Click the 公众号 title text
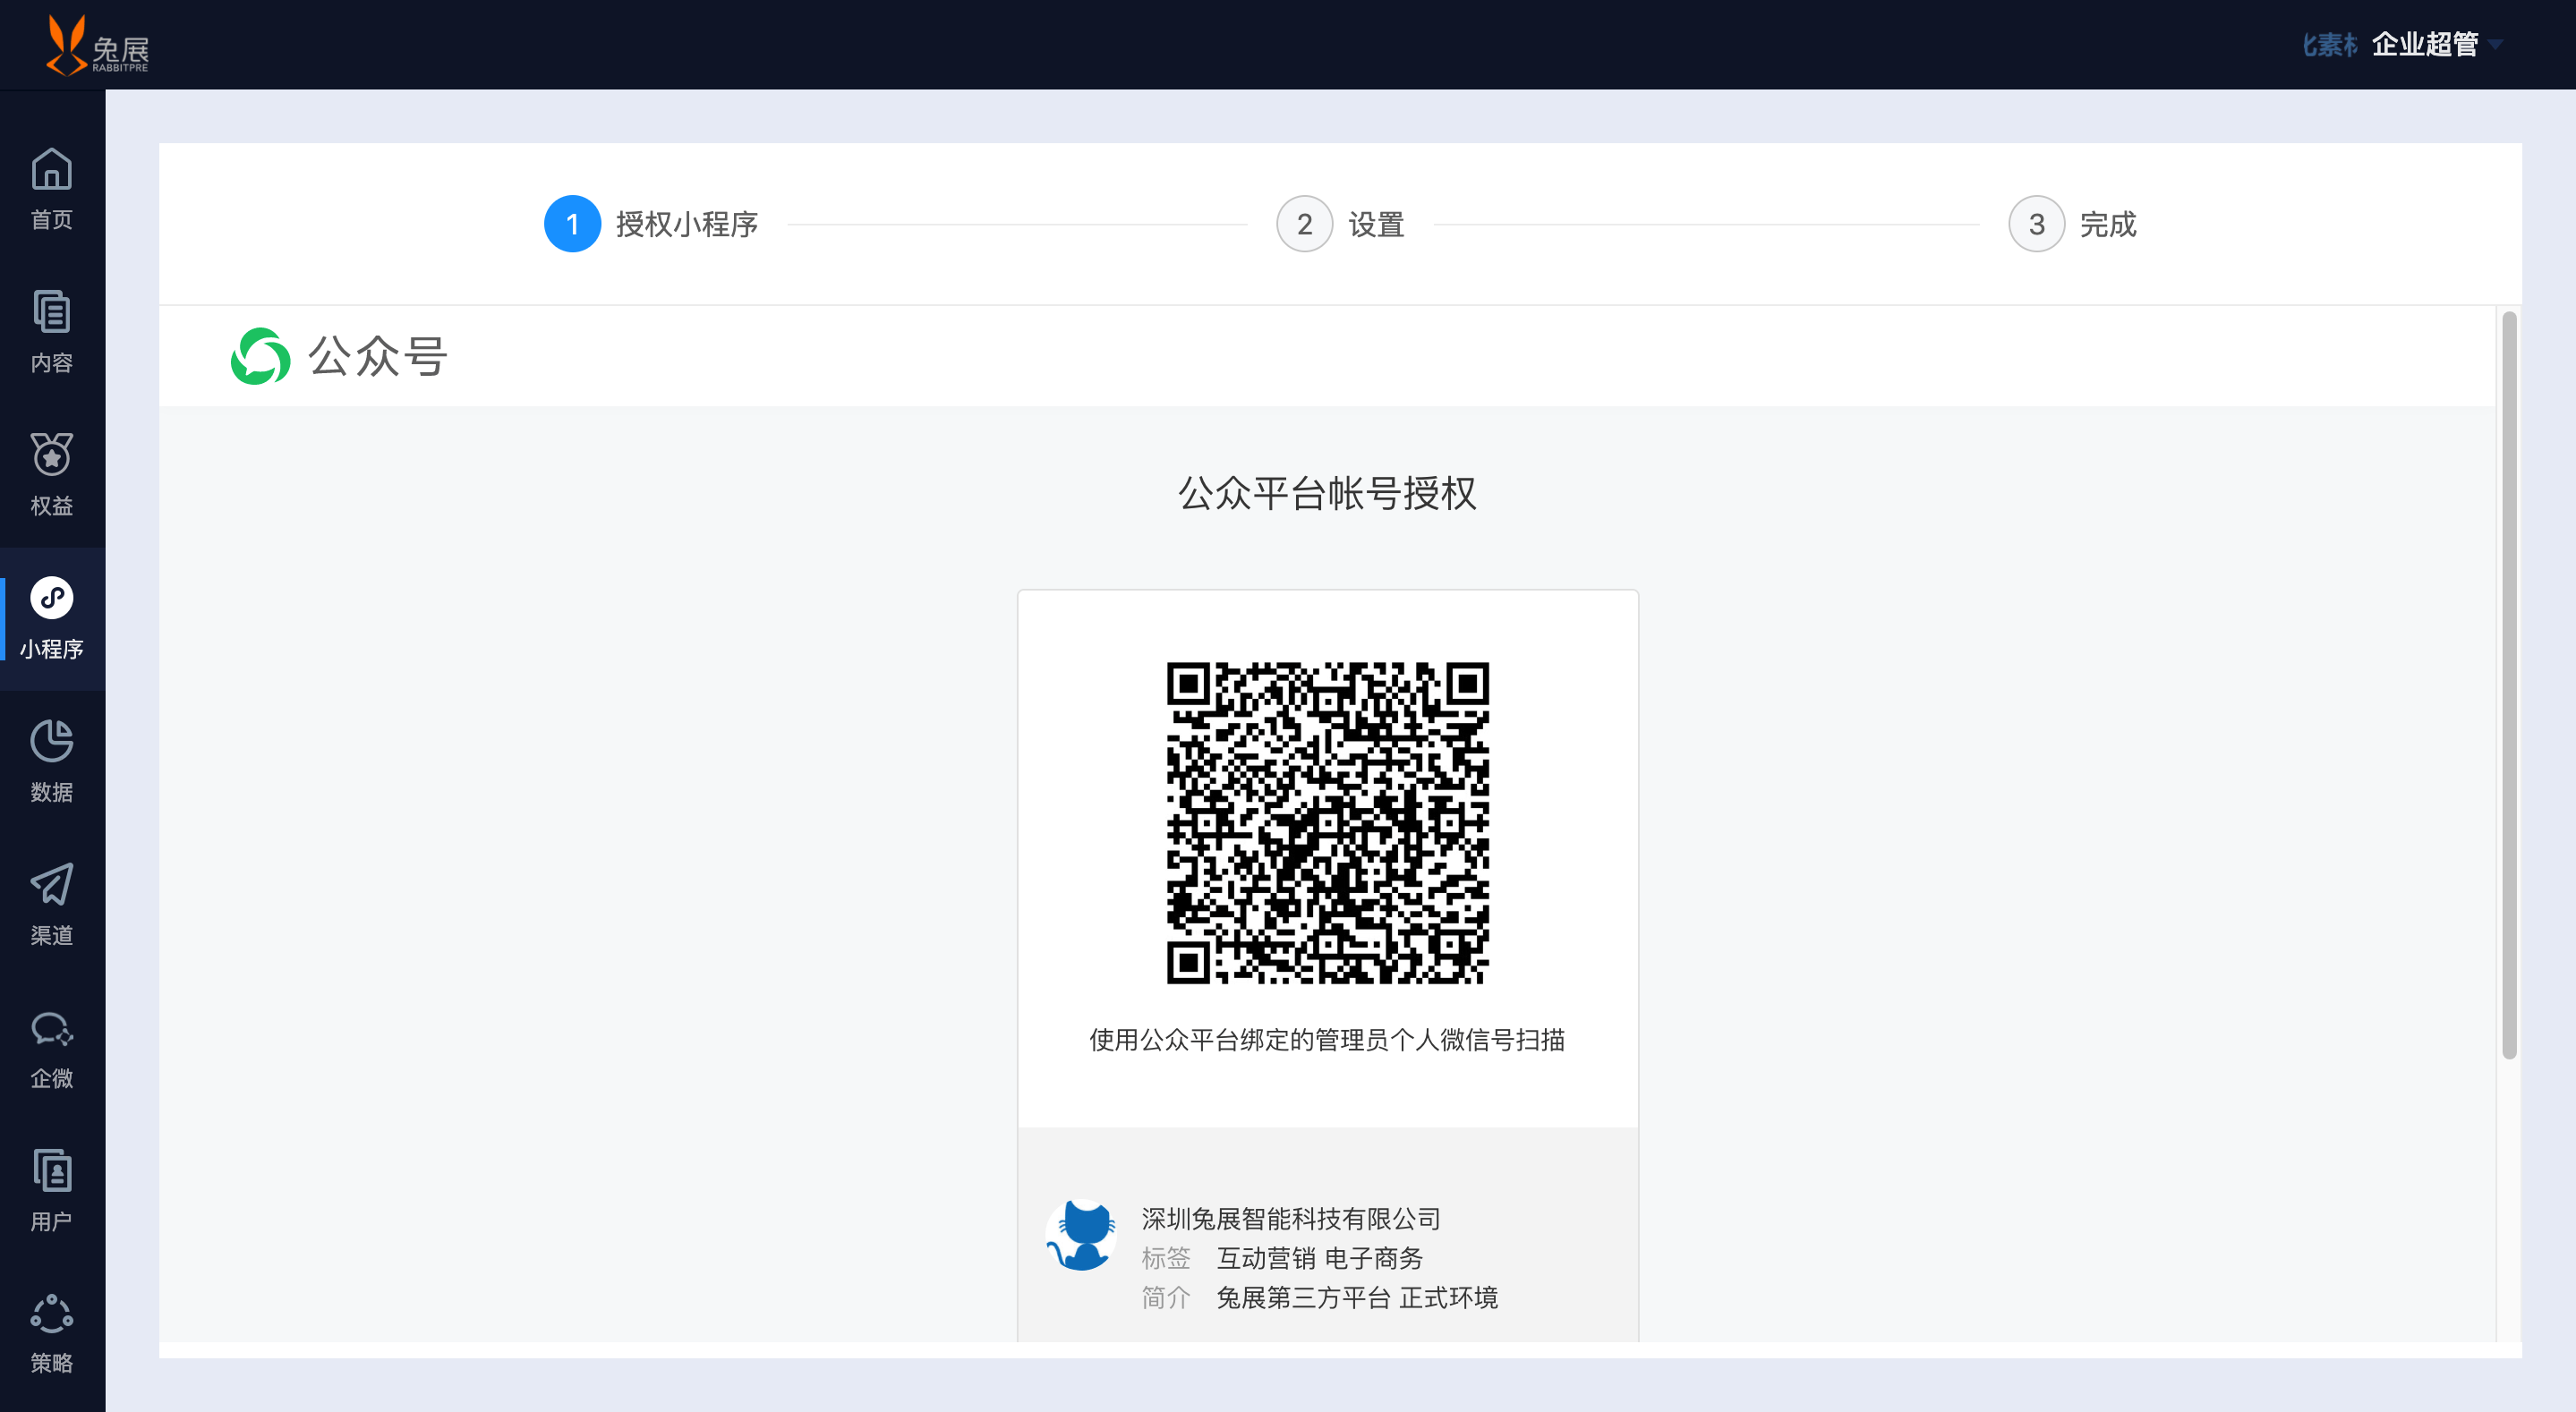This screenshot has width=2576, height=1412. pos(377,356)
